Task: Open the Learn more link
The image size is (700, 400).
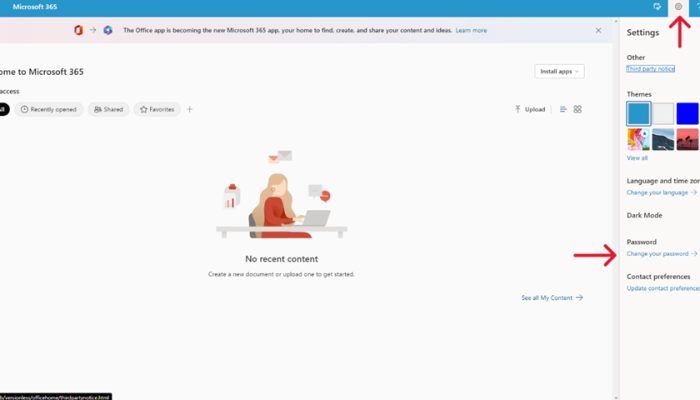Action: (x=471, y=30)
